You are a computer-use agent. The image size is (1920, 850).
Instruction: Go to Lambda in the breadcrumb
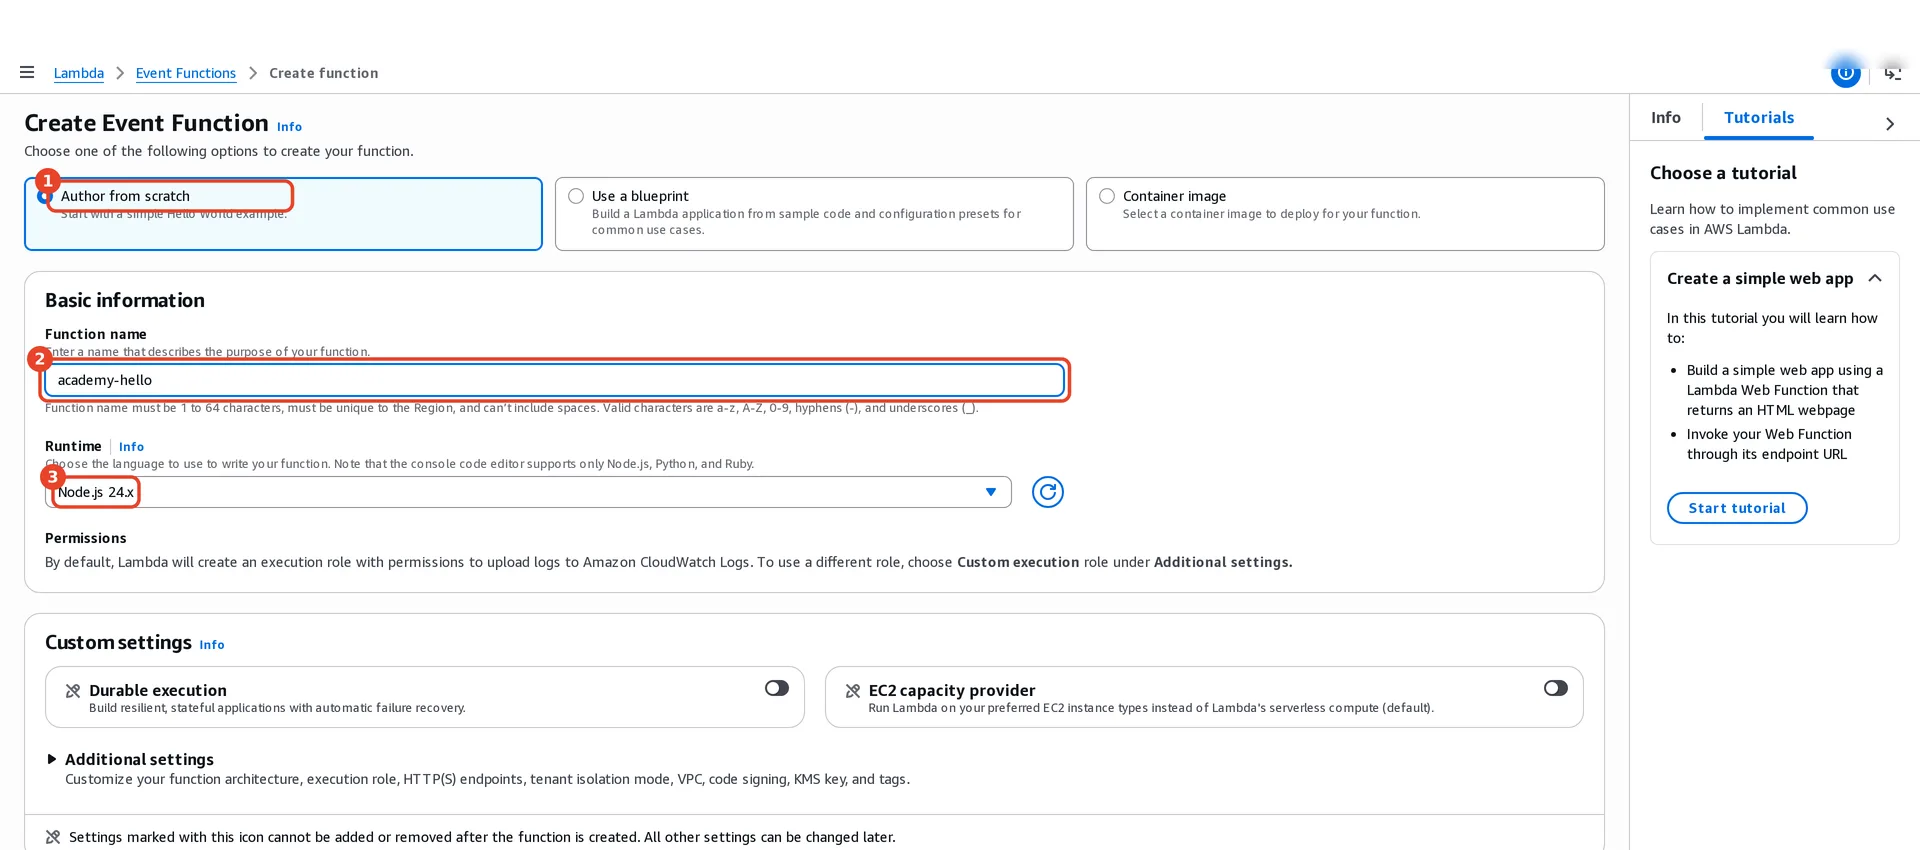pyautogui.click(x=79, y=73)
